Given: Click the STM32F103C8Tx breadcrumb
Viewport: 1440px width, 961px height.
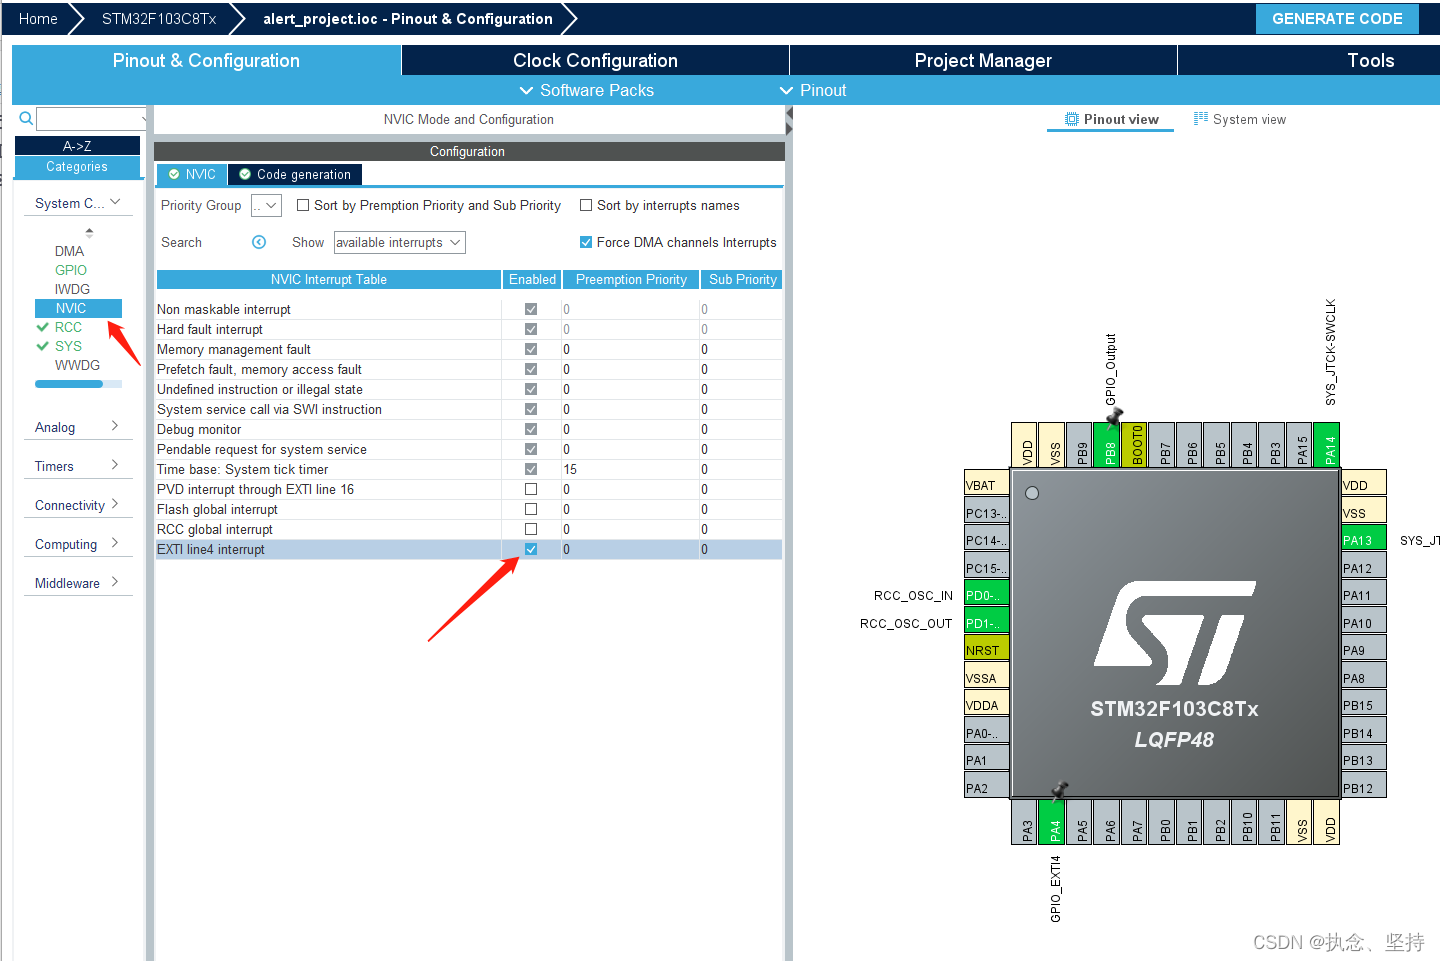Looking at the screenshot, I should 159,18.
